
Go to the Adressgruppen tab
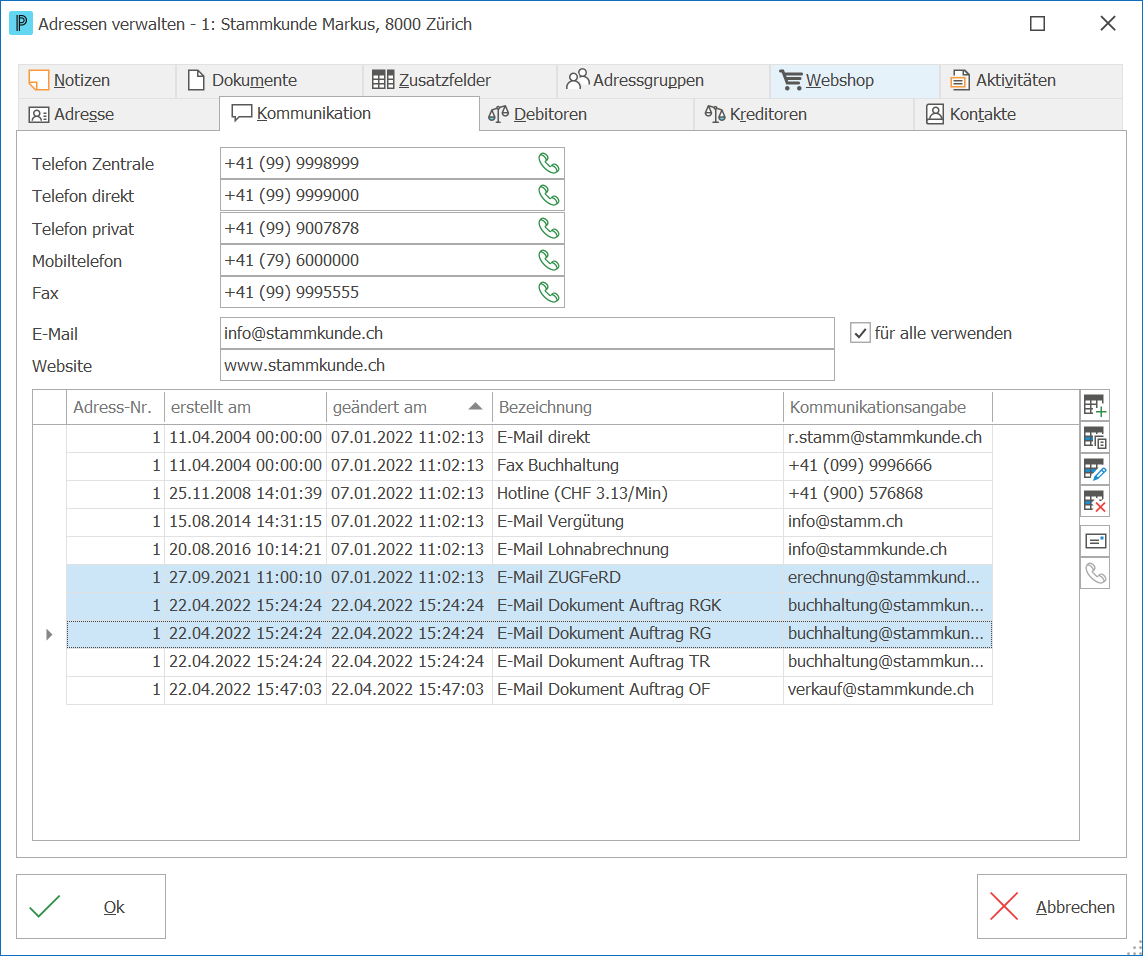(x=663, y=80)
